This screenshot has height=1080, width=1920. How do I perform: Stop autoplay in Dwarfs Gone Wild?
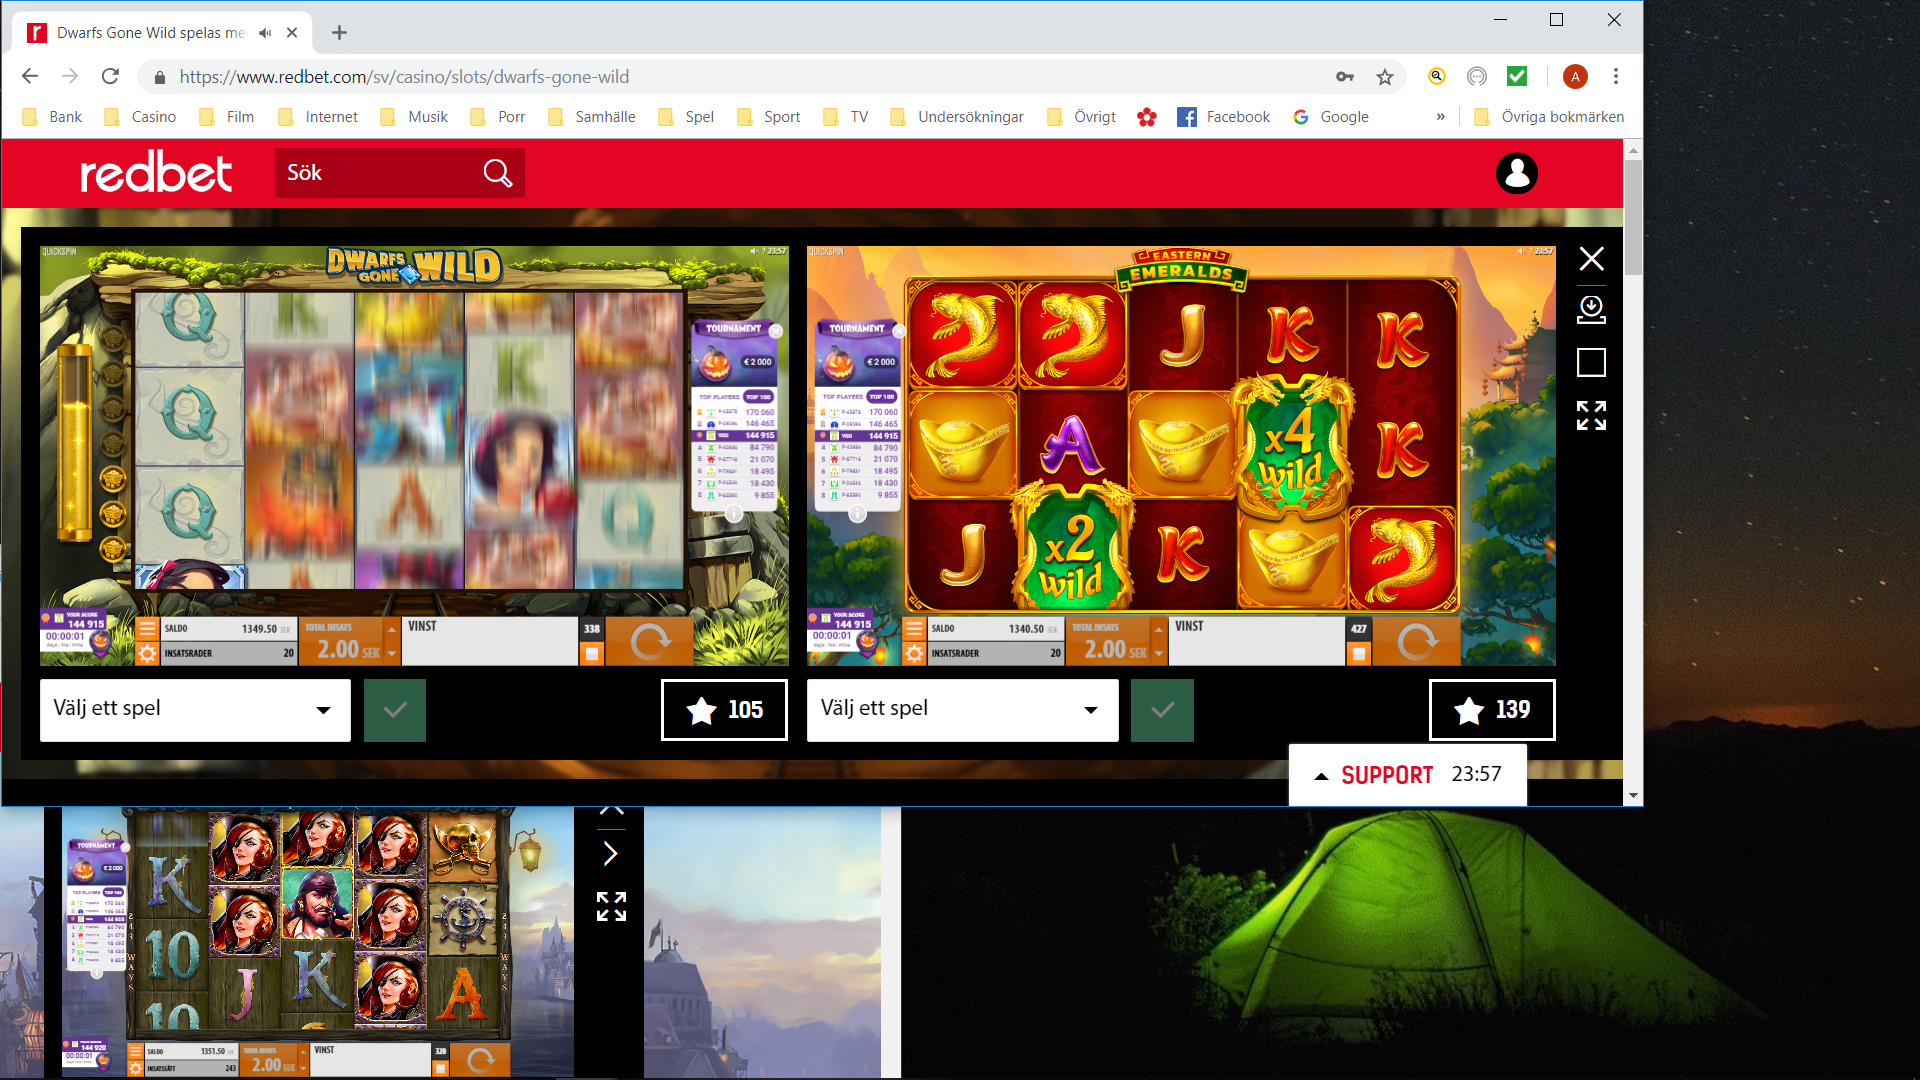[x=592, y=654]
